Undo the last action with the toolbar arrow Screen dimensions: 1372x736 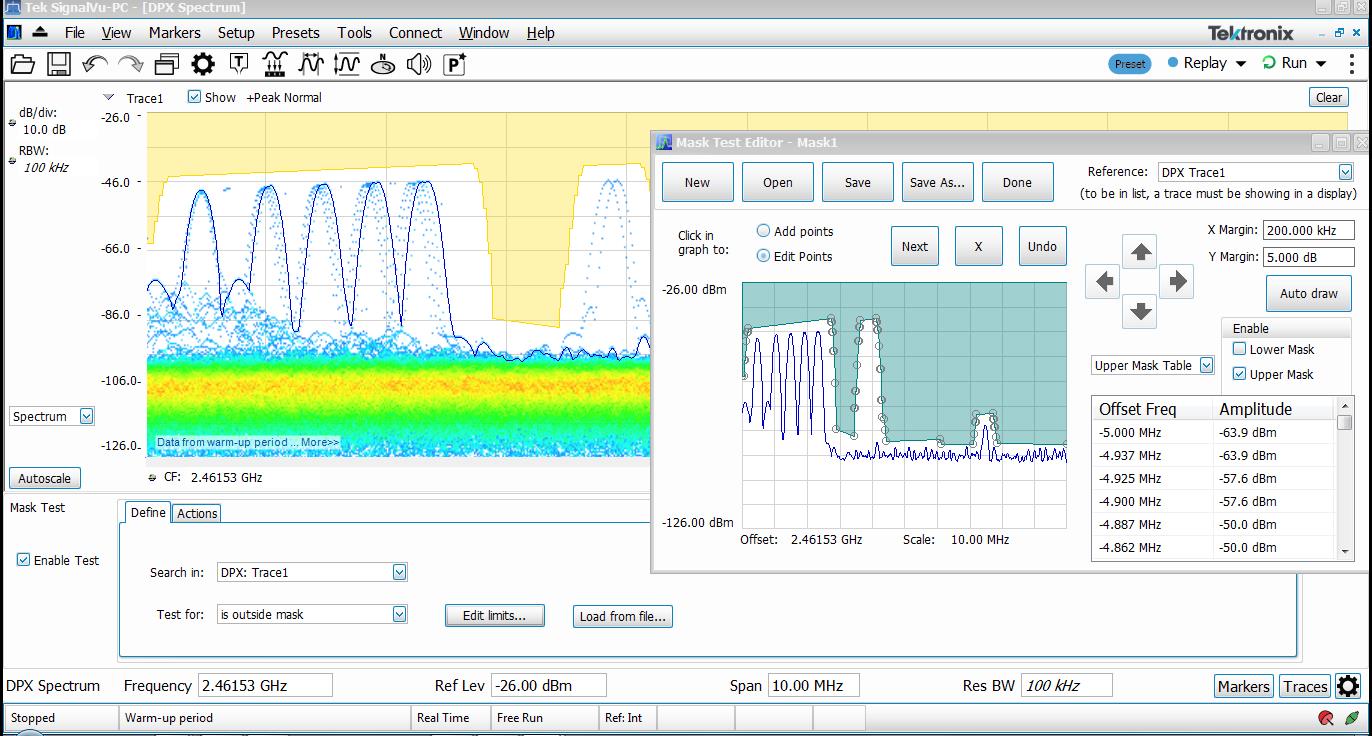tap(95, 65)
